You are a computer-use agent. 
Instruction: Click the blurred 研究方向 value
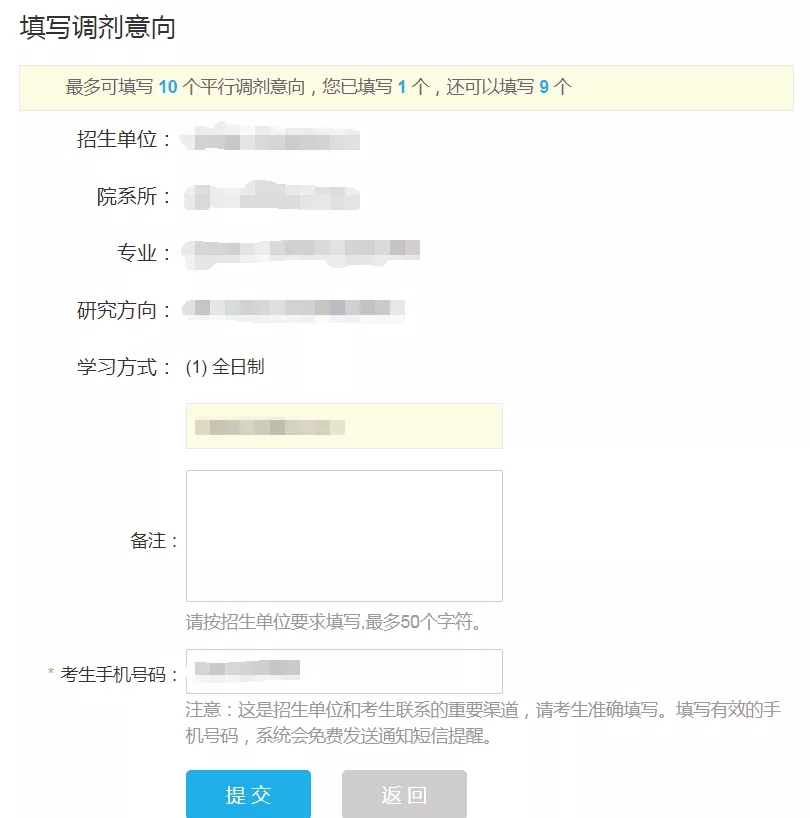294,310
